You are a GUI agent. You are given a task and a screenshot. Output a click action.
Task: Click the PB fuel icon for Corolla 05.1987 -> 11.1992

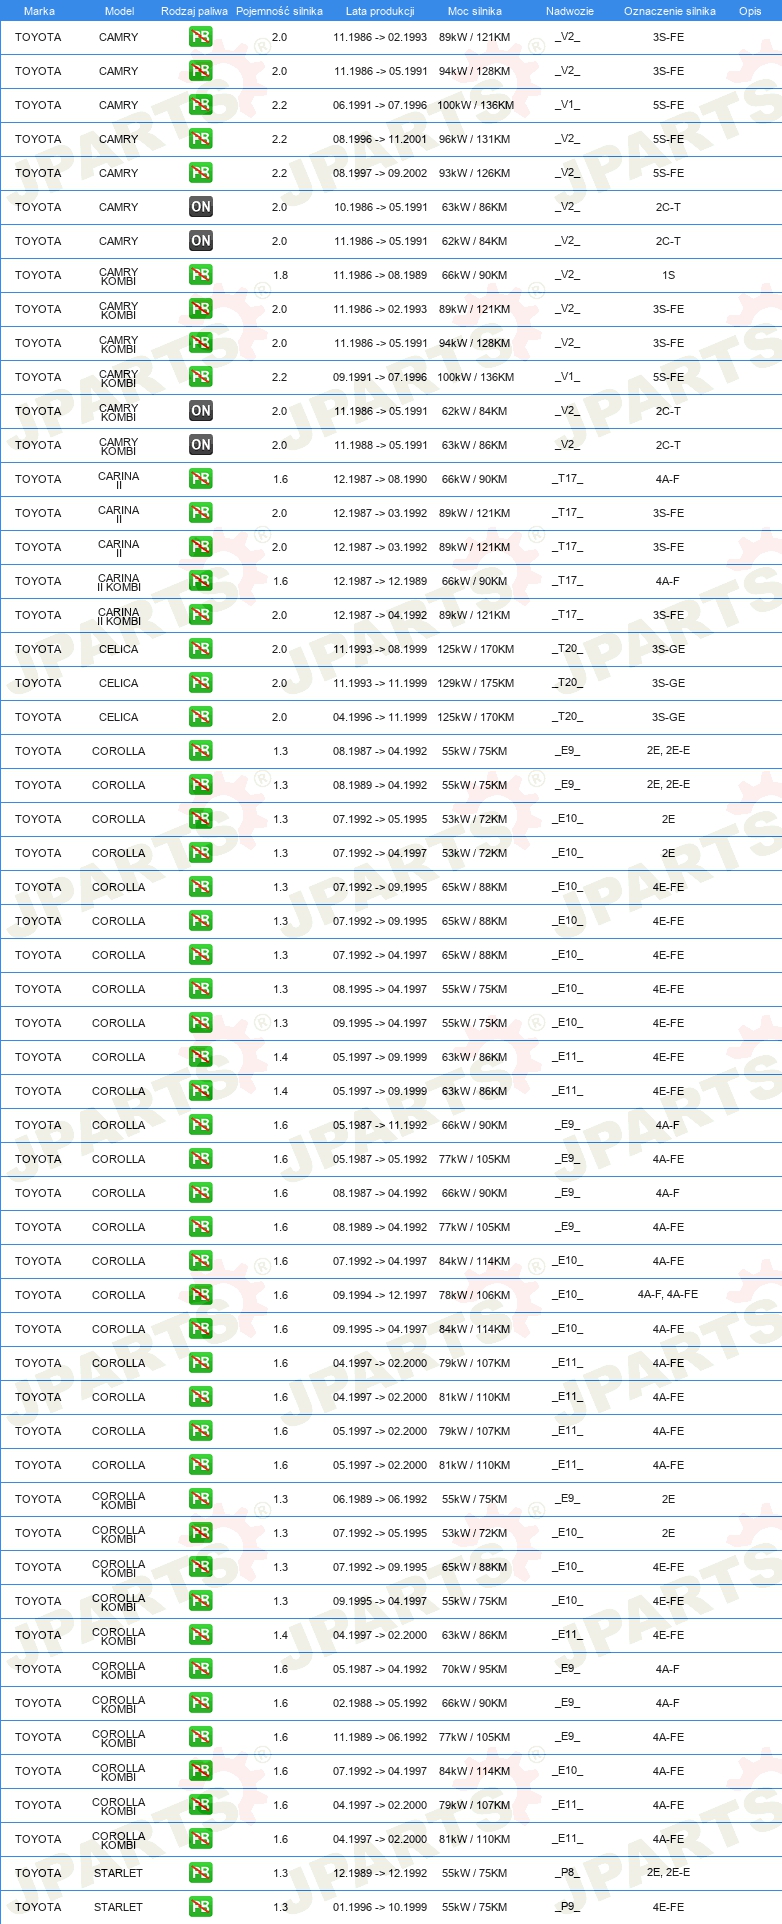pyautogui.click(x=201, y=1125)
